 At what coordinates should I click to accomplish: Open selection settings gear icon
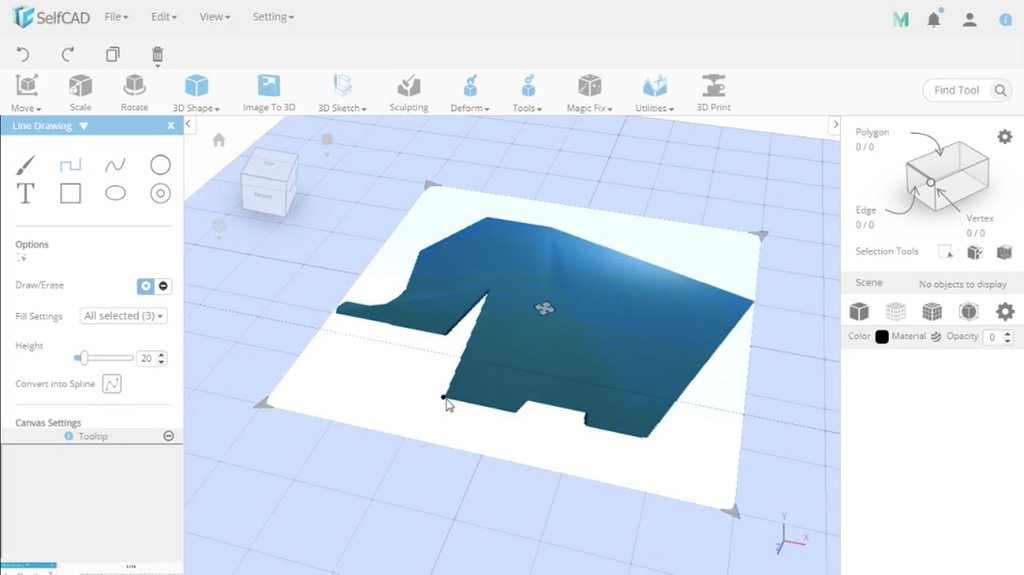pos(1004,137)
